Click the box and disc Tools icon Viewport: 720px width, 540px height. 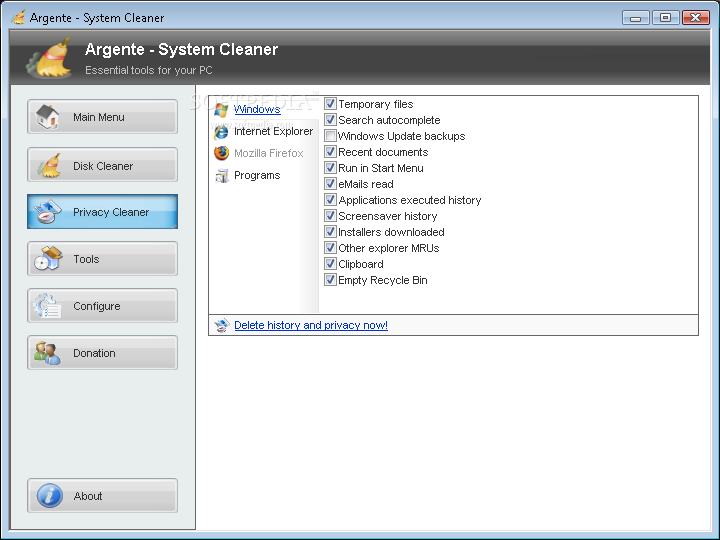pyautogui.click(x=48, y=259)
